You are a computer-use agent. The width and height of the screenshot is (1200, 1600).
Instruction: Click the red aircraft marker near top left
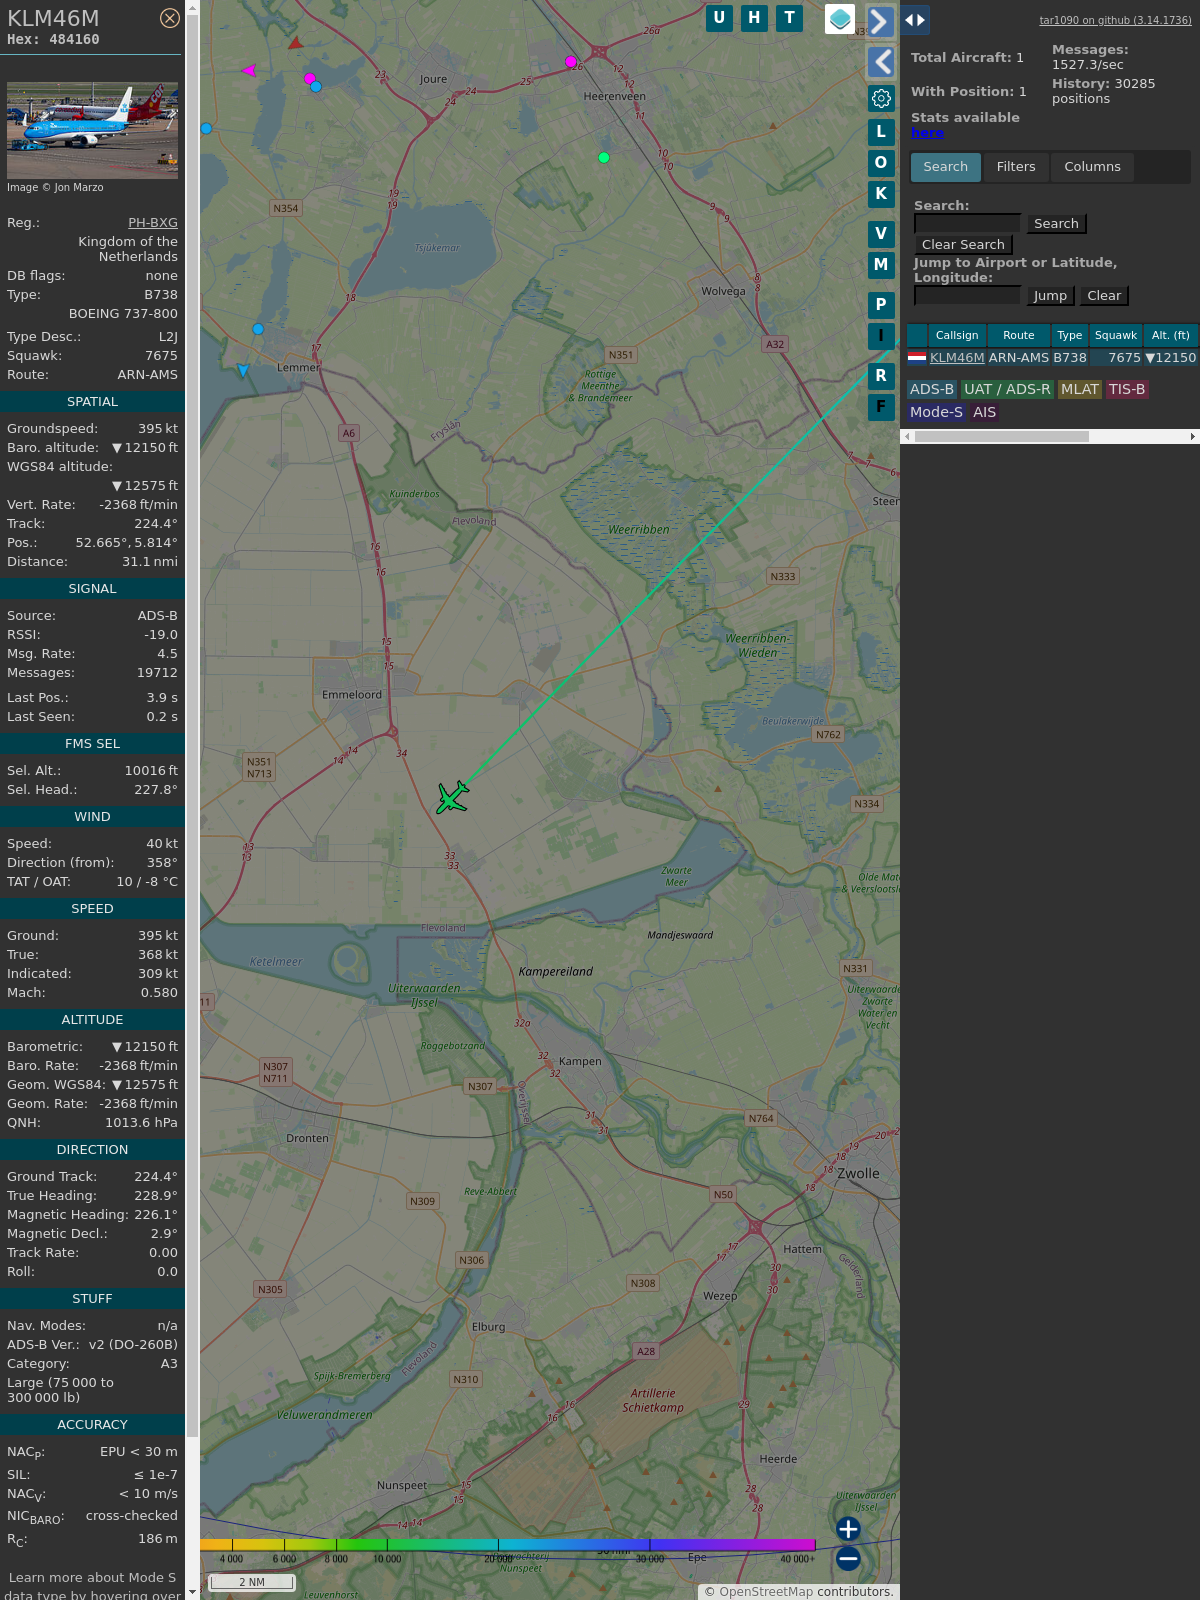pos(295,43)
